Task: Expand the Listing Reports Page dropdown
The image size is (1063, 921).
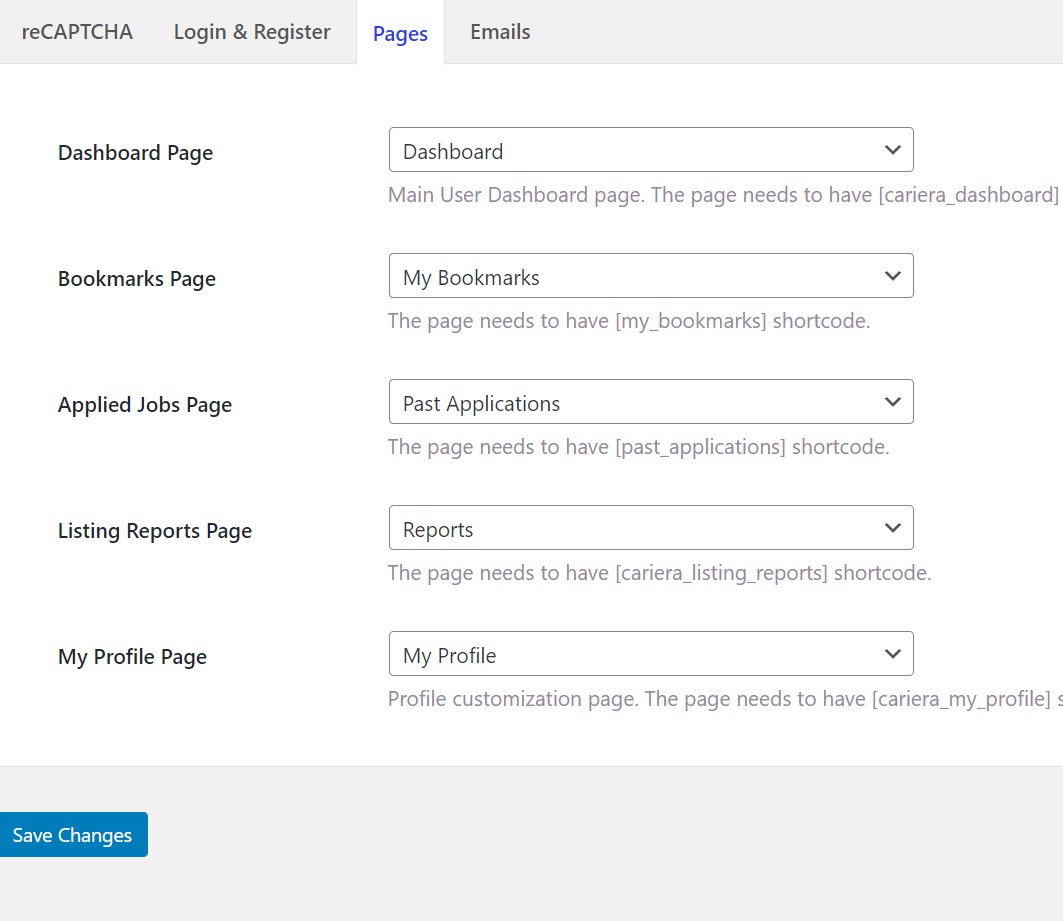Action: [x=651, y=528]
